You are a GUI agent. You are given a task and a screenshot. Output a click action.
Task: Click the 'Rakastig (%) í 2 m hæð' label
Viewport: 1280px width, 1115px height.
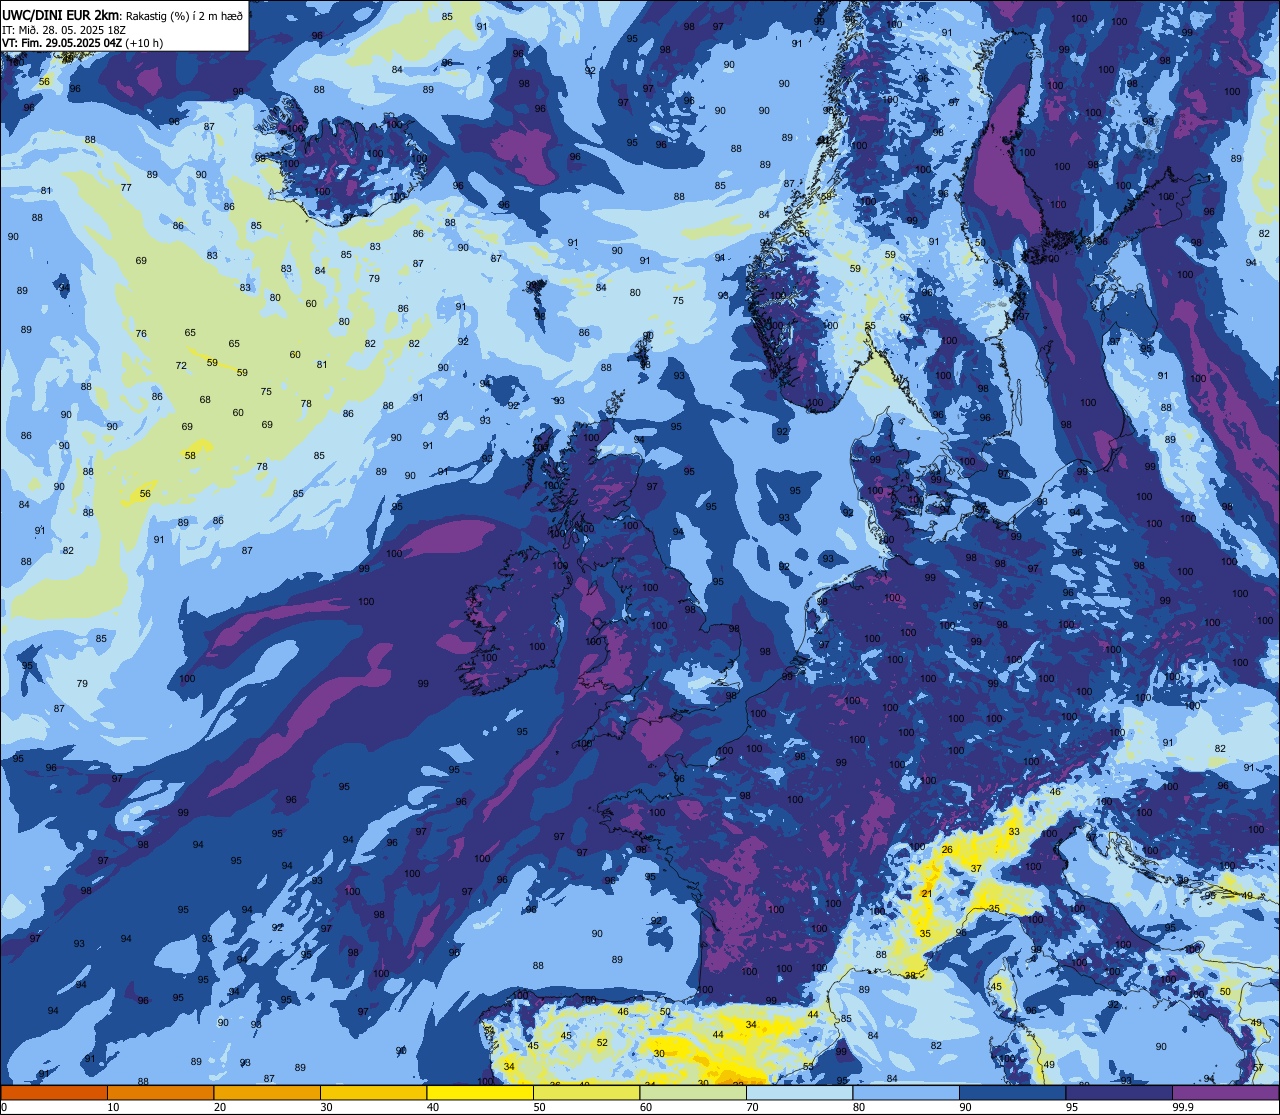tap(183, 16)
